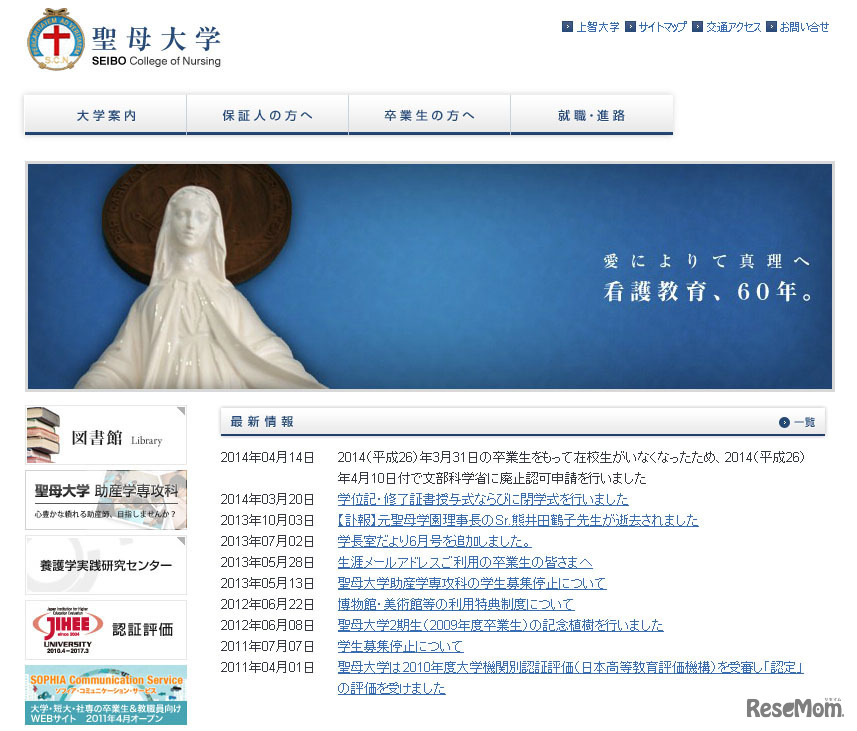Open news 聖母大学助産学専攻科の学生募集停止について

472,583
